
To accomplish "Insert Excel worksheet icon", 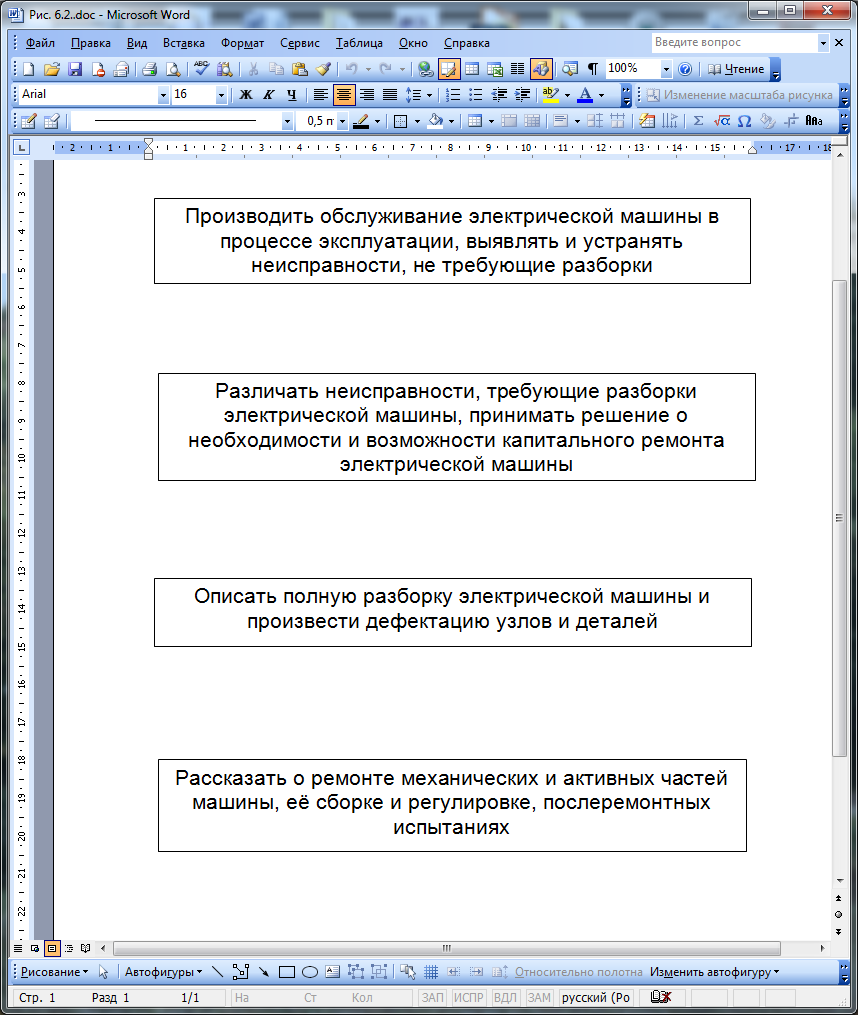I will [x=495, y=69].
